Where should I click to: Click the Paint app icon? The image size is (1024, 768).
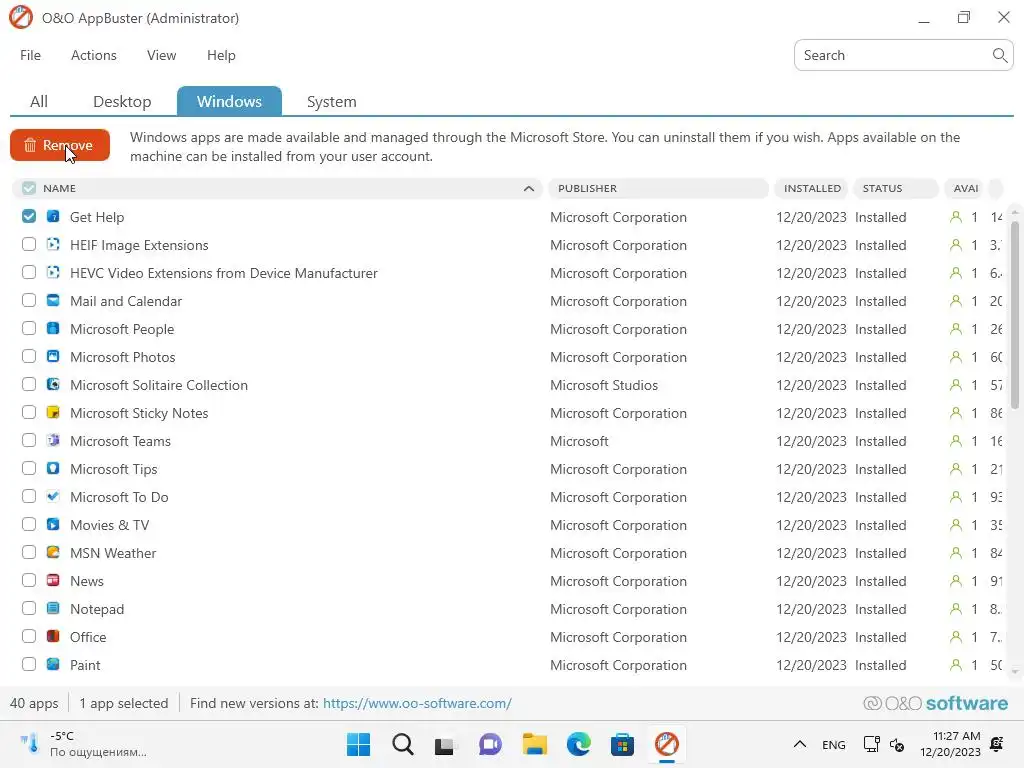[53, 665]
